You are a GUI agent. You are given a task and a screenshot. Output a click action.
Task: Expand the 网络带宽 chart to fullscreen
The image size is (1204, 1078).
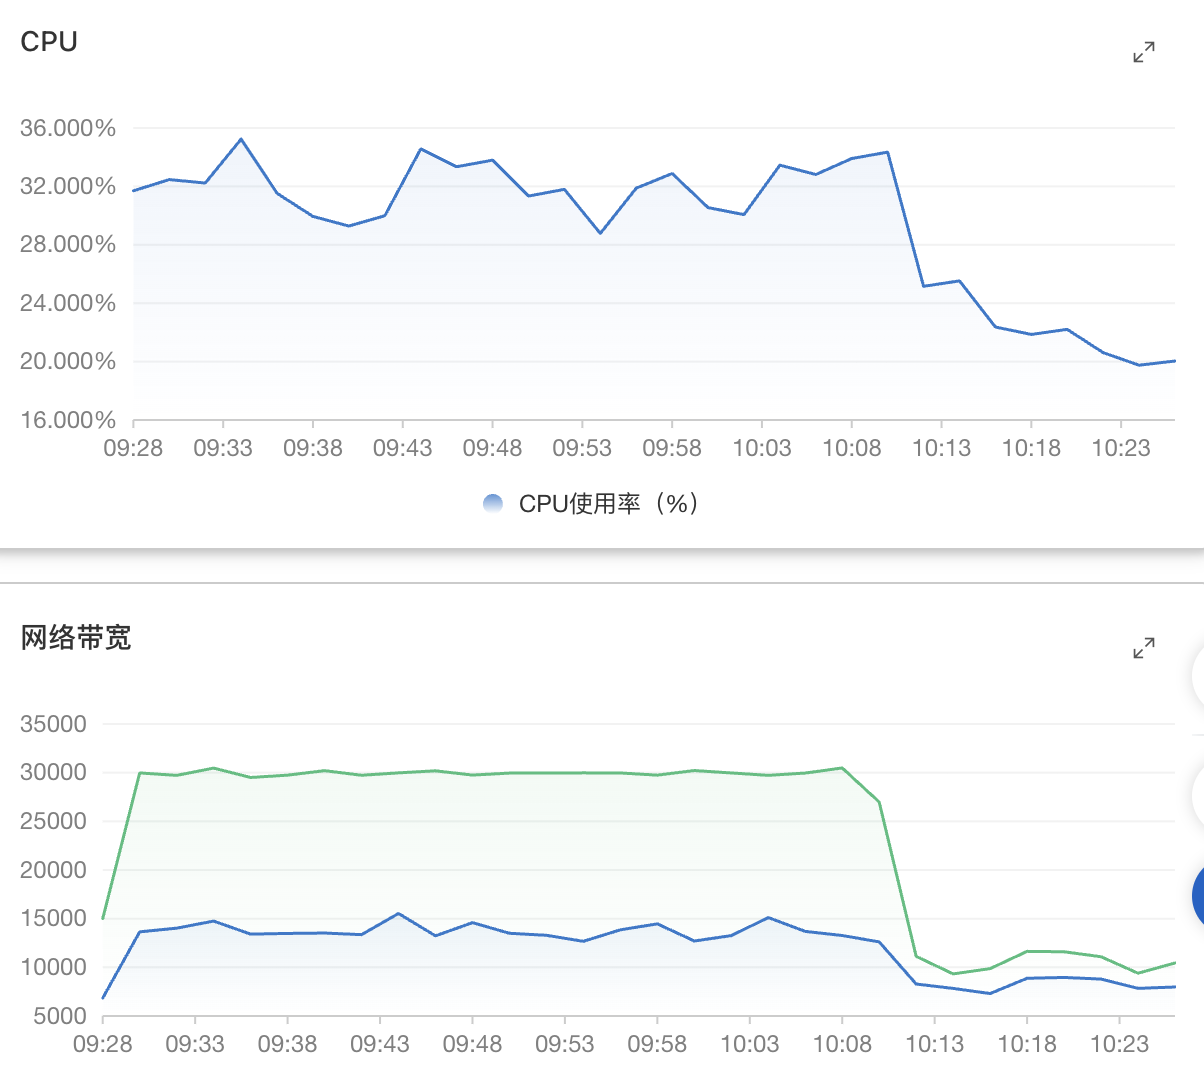click(x=1144, y=648)
